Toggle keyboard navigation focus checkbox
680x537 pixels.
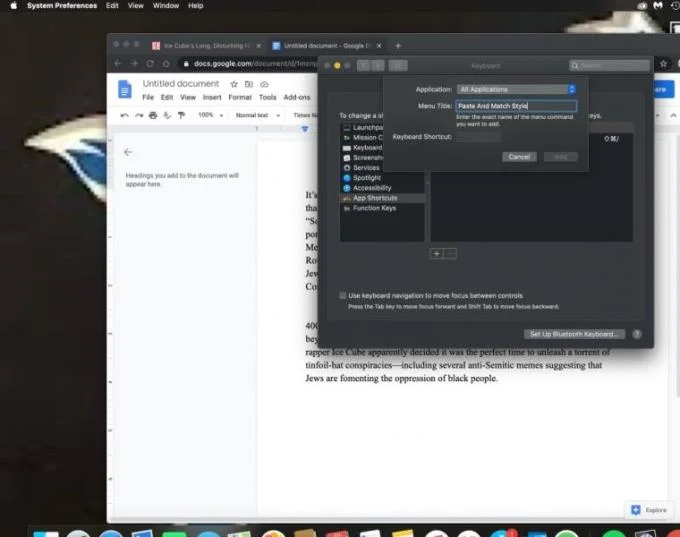343,296
